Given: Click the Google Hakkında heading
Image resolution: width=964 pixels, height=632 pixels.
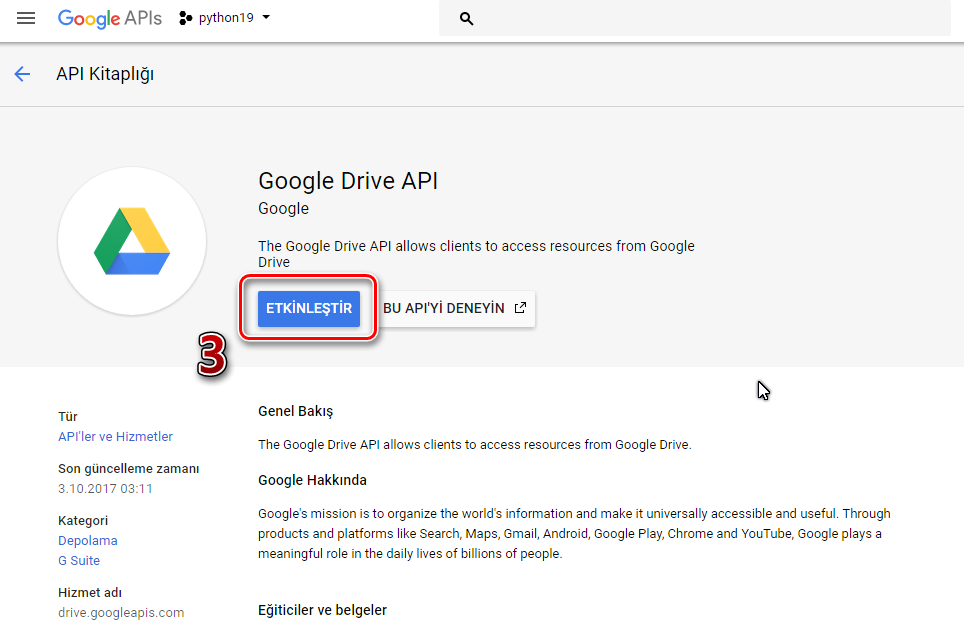Looking at the screenshot, I should point(312,480).
